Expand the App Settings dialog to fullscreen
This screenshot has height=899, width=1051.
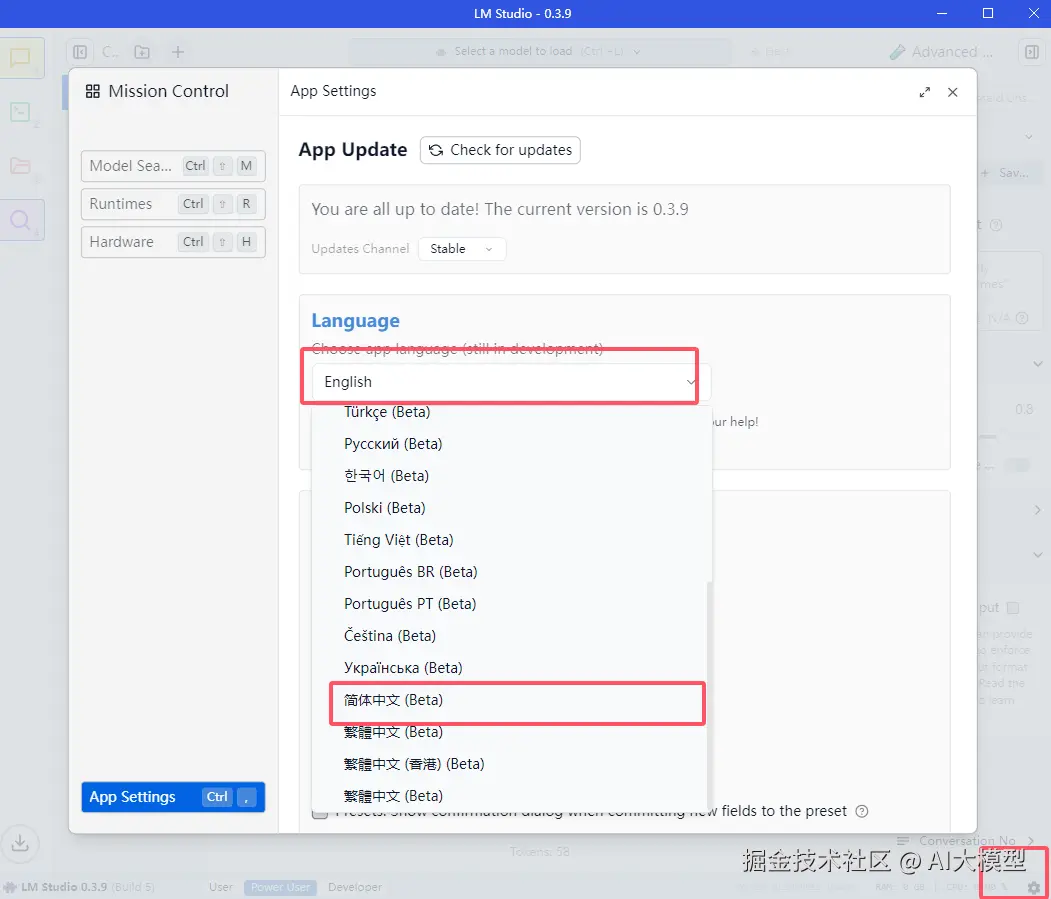point(925,92)
